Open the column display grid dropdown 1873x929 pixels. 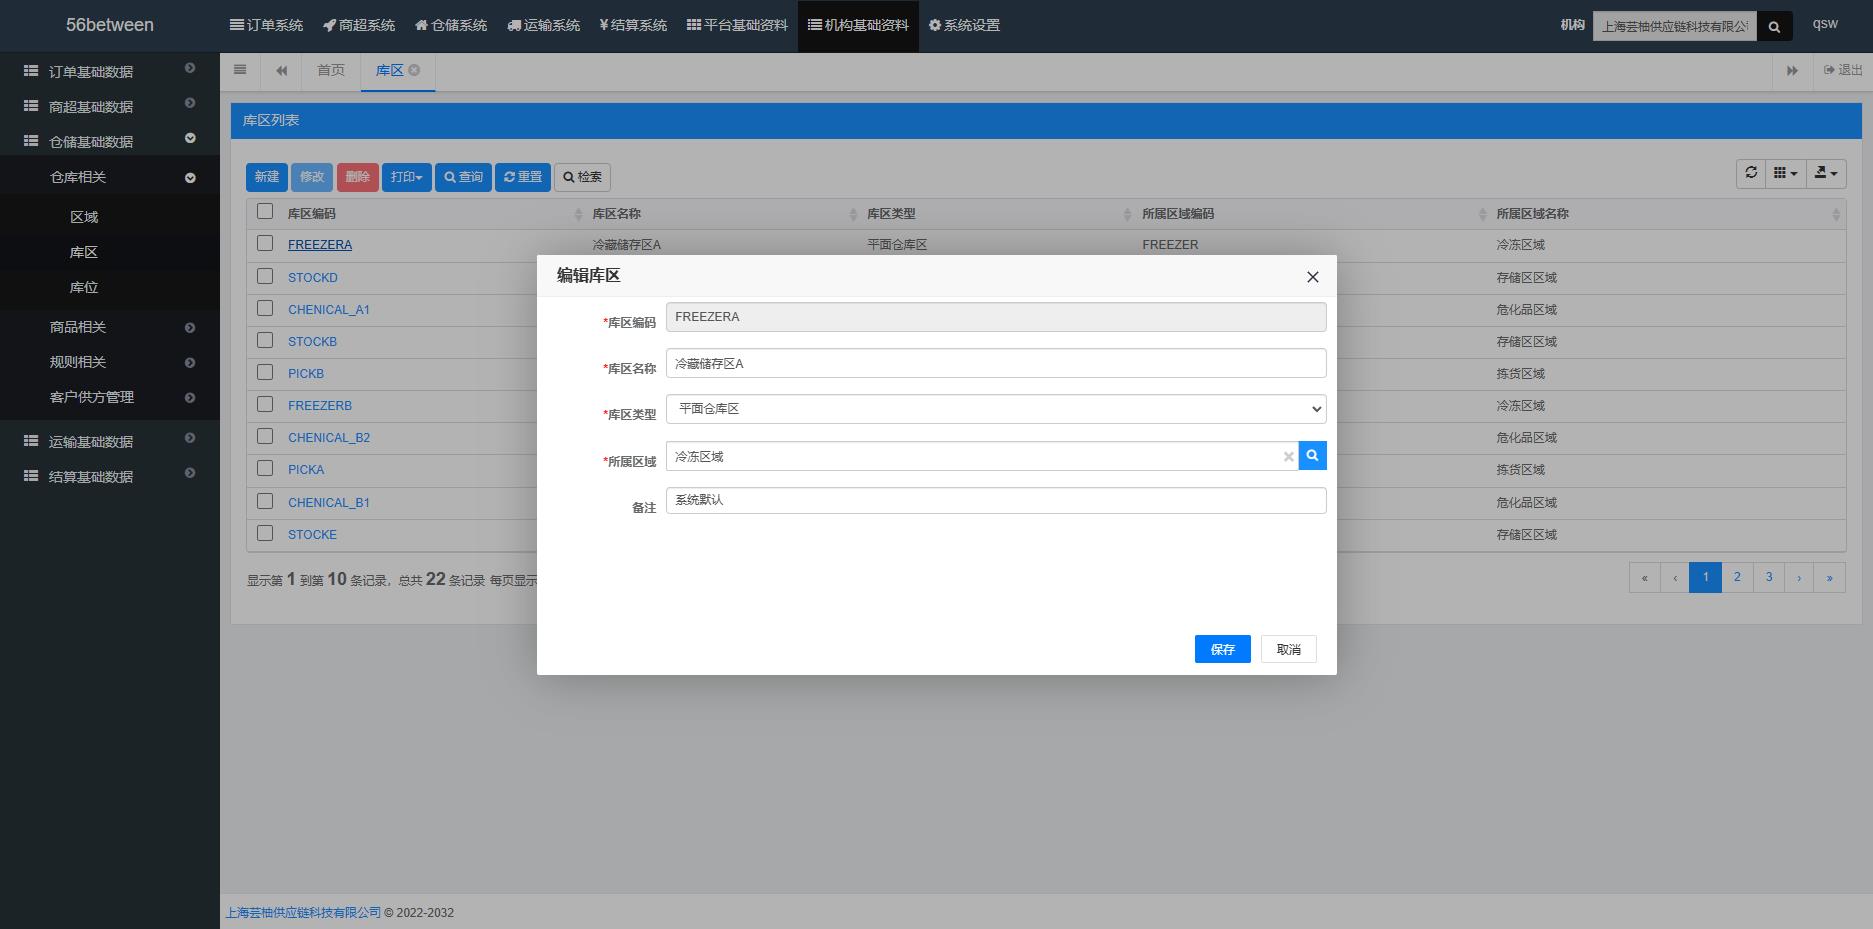[1785, 173]
